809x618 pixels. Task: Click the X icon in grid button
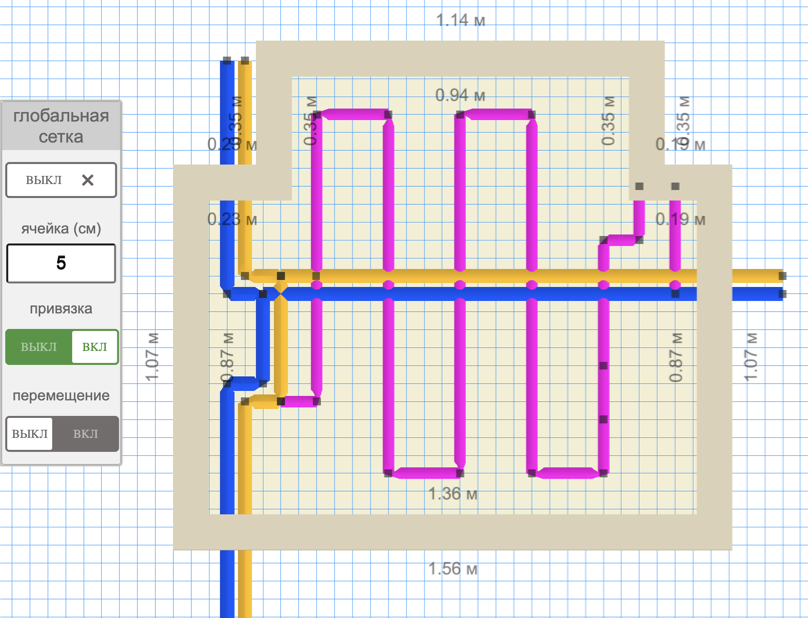[88, 180]
